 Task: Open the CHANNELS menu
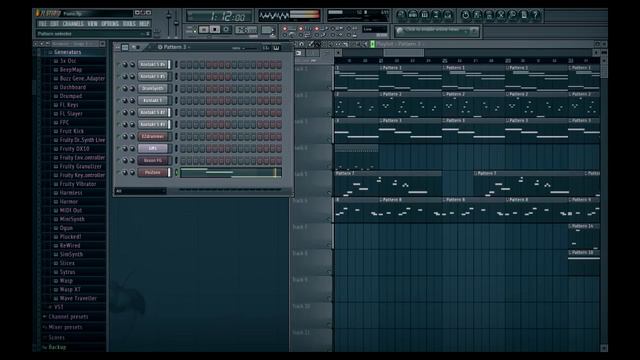73,24
